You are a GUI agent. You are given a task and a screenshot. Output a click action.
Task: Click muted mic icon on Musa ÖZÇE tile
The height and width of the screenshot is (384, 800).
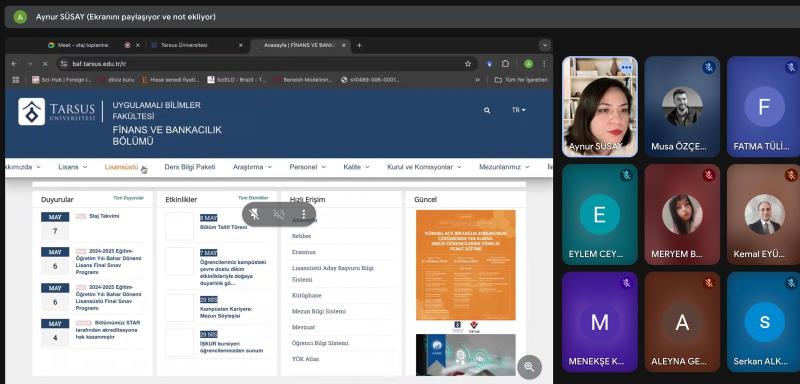point(708,67)
